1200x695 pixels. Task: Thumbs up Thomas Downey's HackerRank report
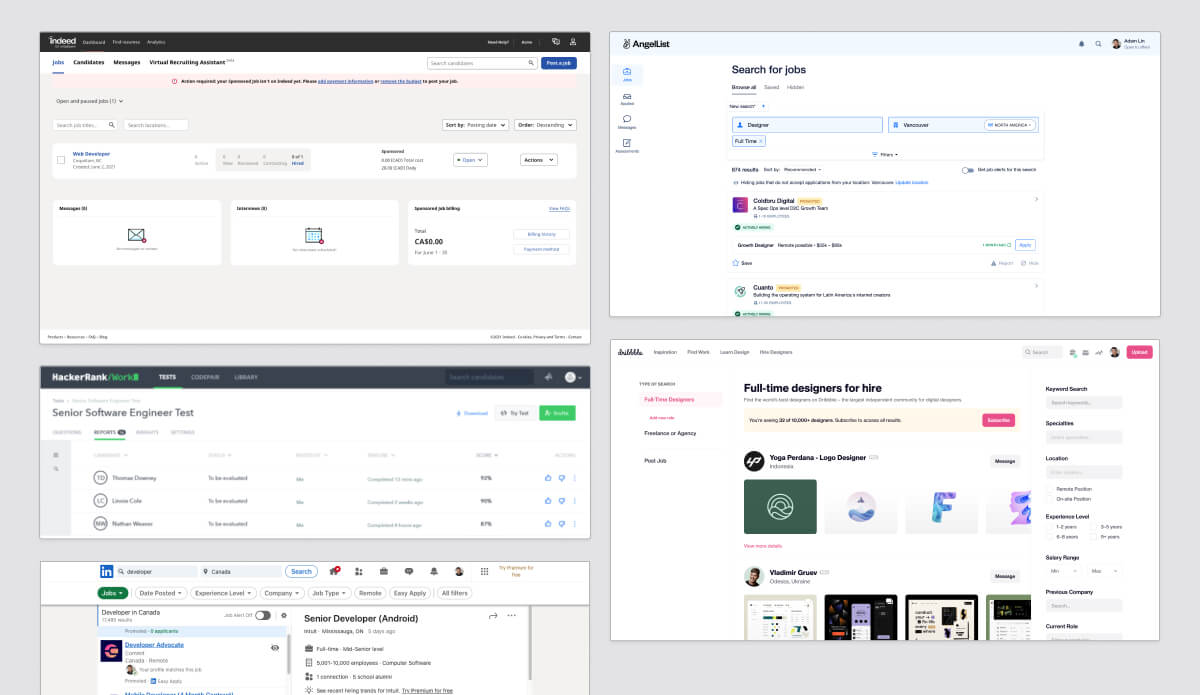point(548,478)
